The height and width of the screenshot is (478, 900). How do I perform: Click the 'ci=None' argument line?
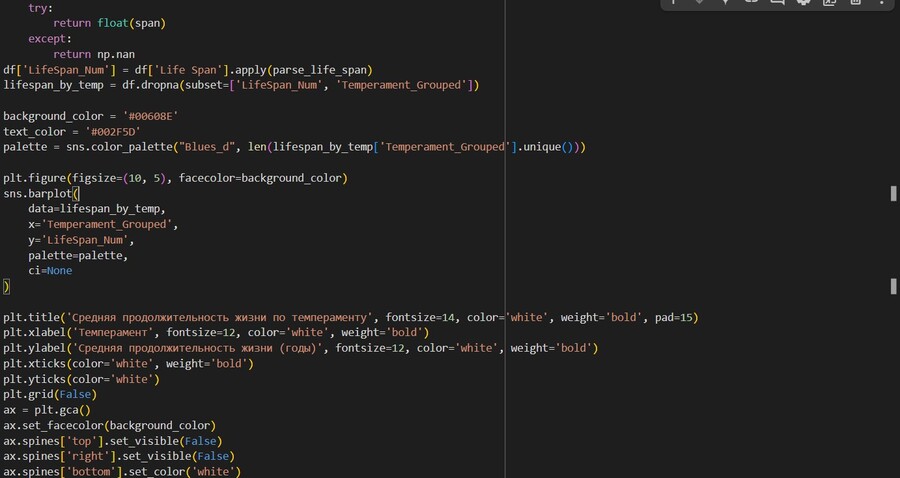[50, 271]
